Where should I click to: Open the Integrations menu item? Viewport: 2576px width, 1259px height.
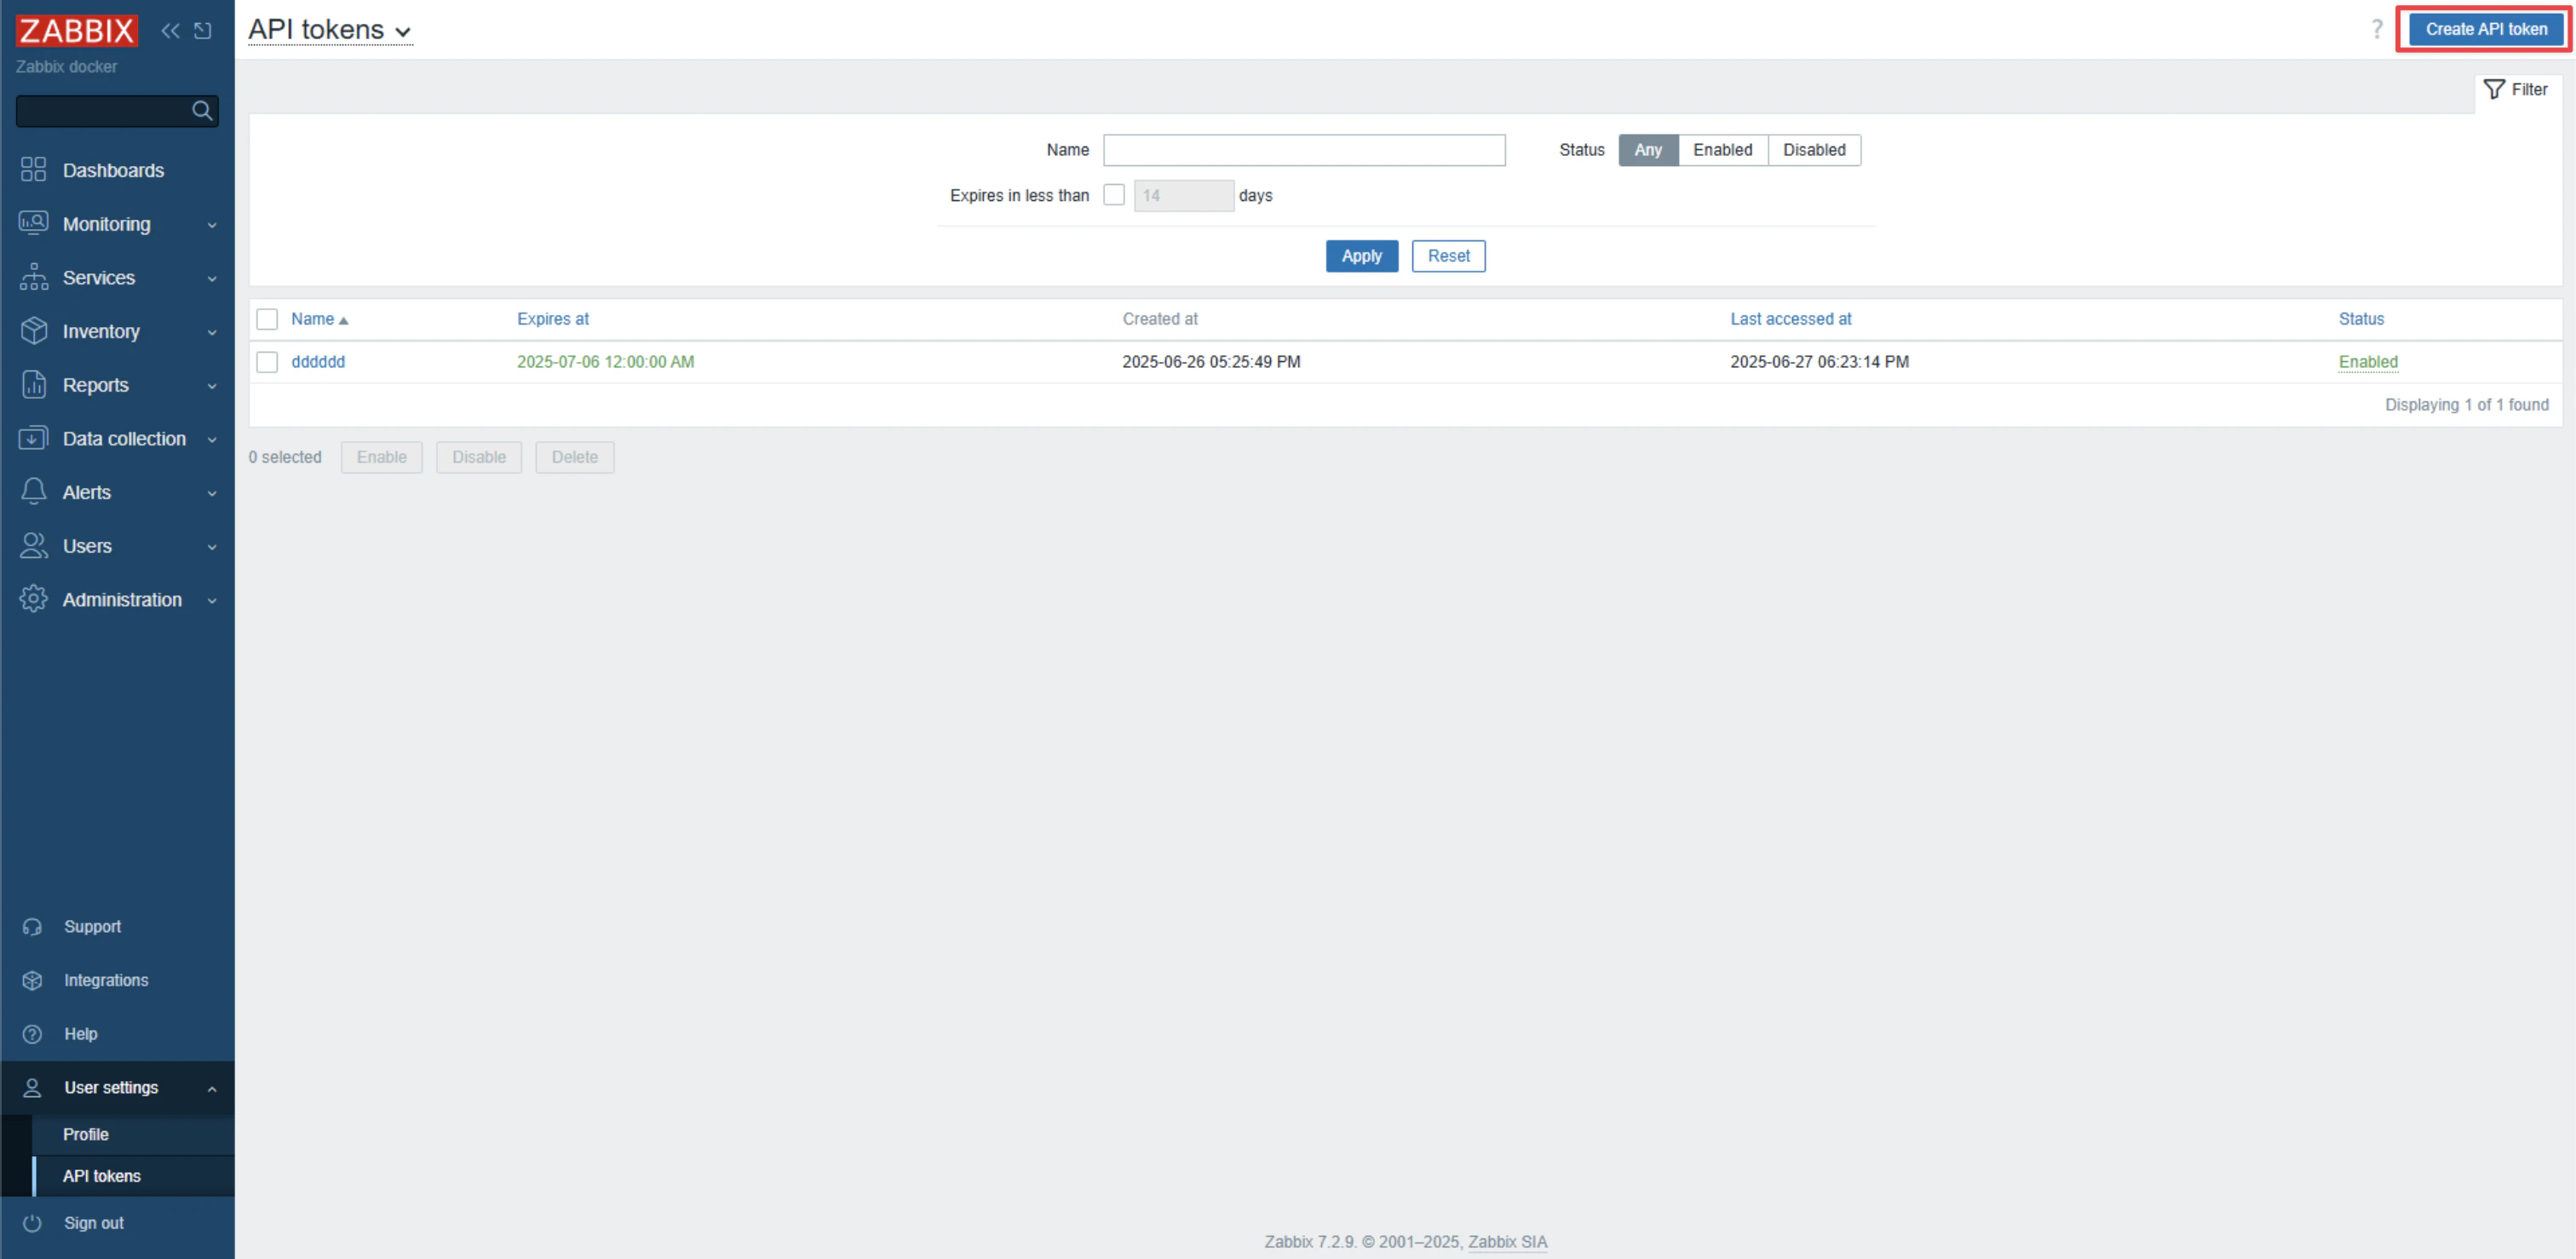[117, 980]
